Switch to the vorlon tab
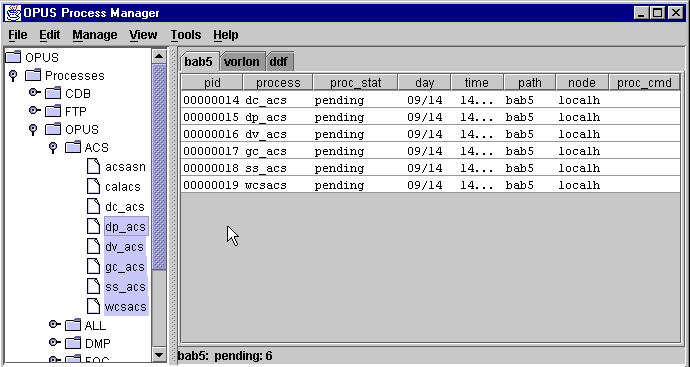This screenshot has width=690, height=367. pyautogui.click(x=242, y=62)
